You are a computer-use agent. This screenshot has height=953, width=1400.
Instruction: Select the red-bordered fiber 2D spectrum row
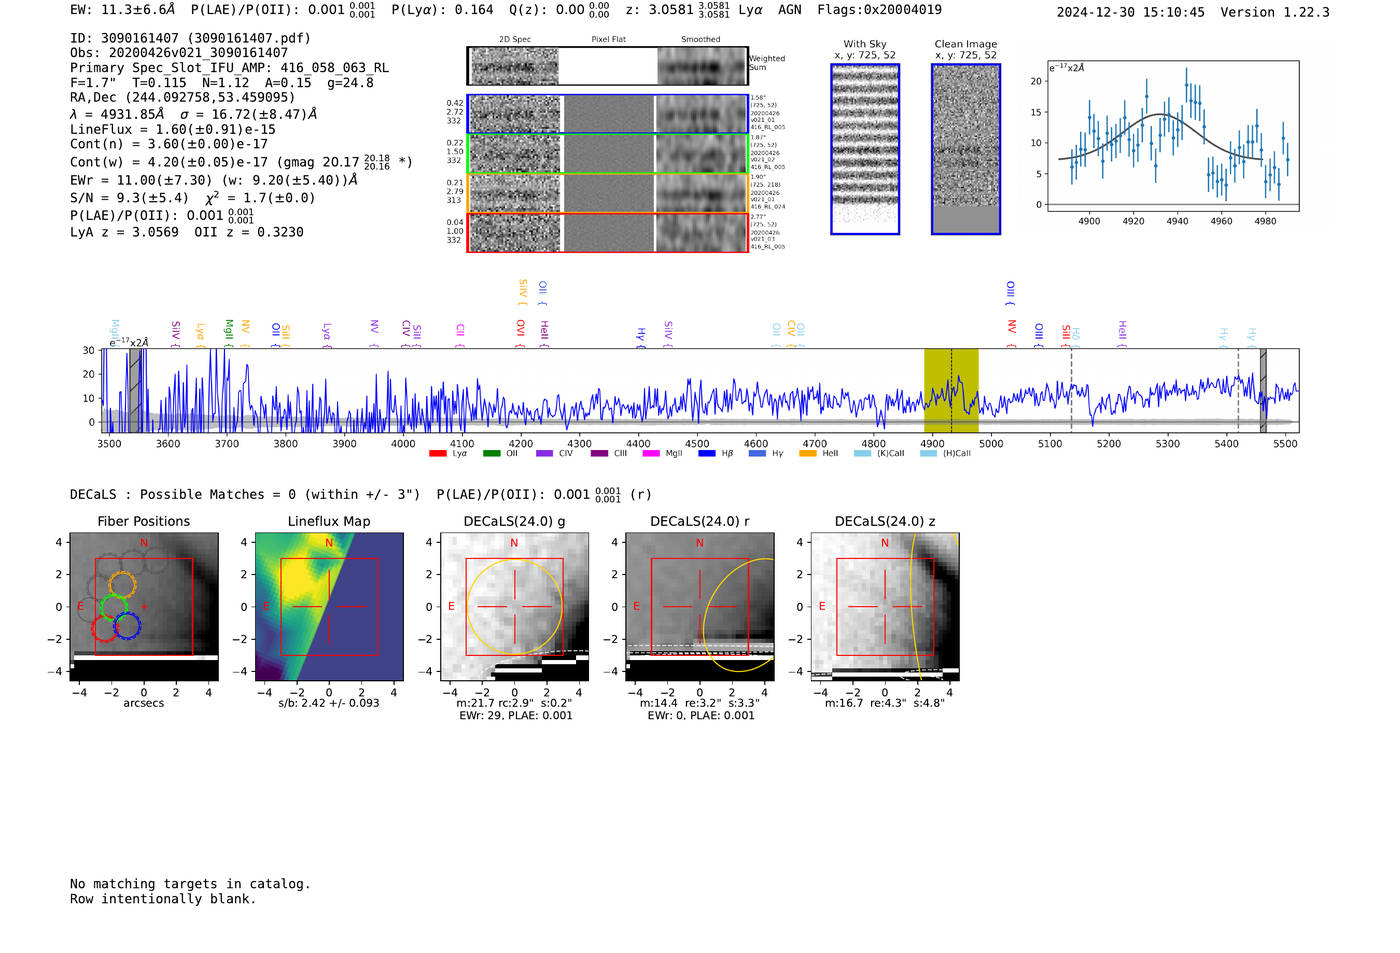tap(608, 232)
